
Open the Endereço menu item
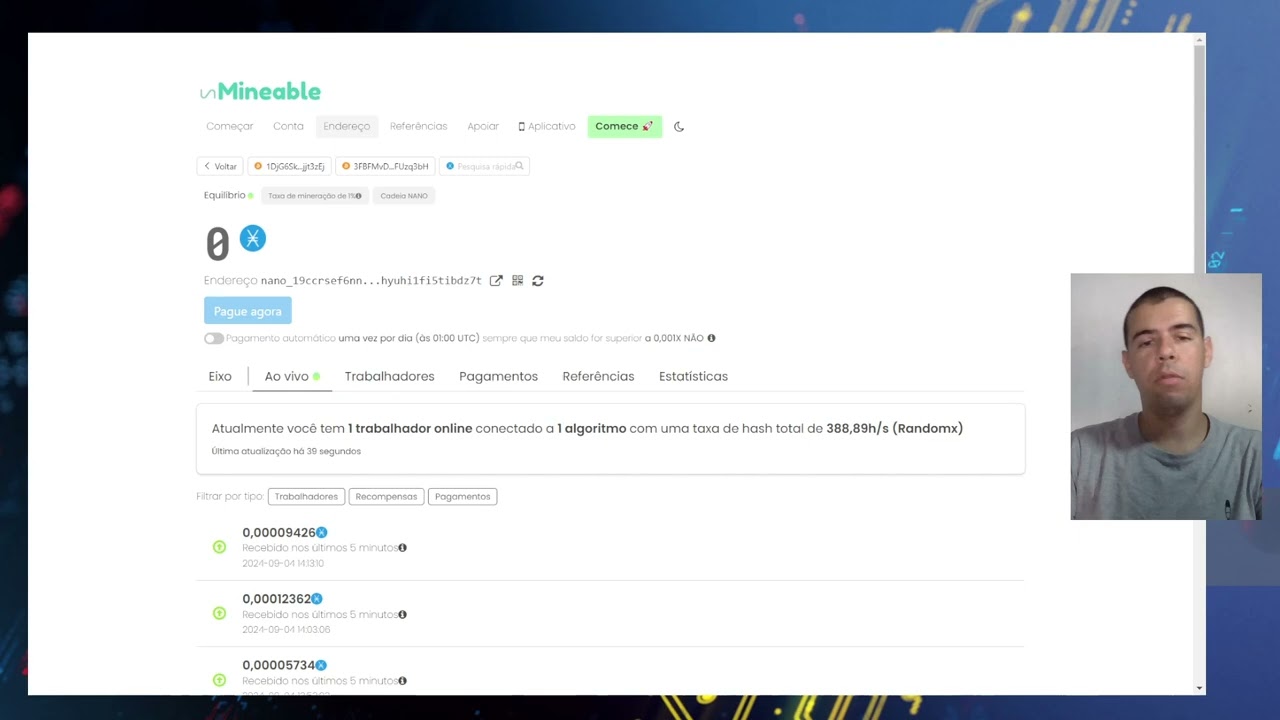coord(347,126)
